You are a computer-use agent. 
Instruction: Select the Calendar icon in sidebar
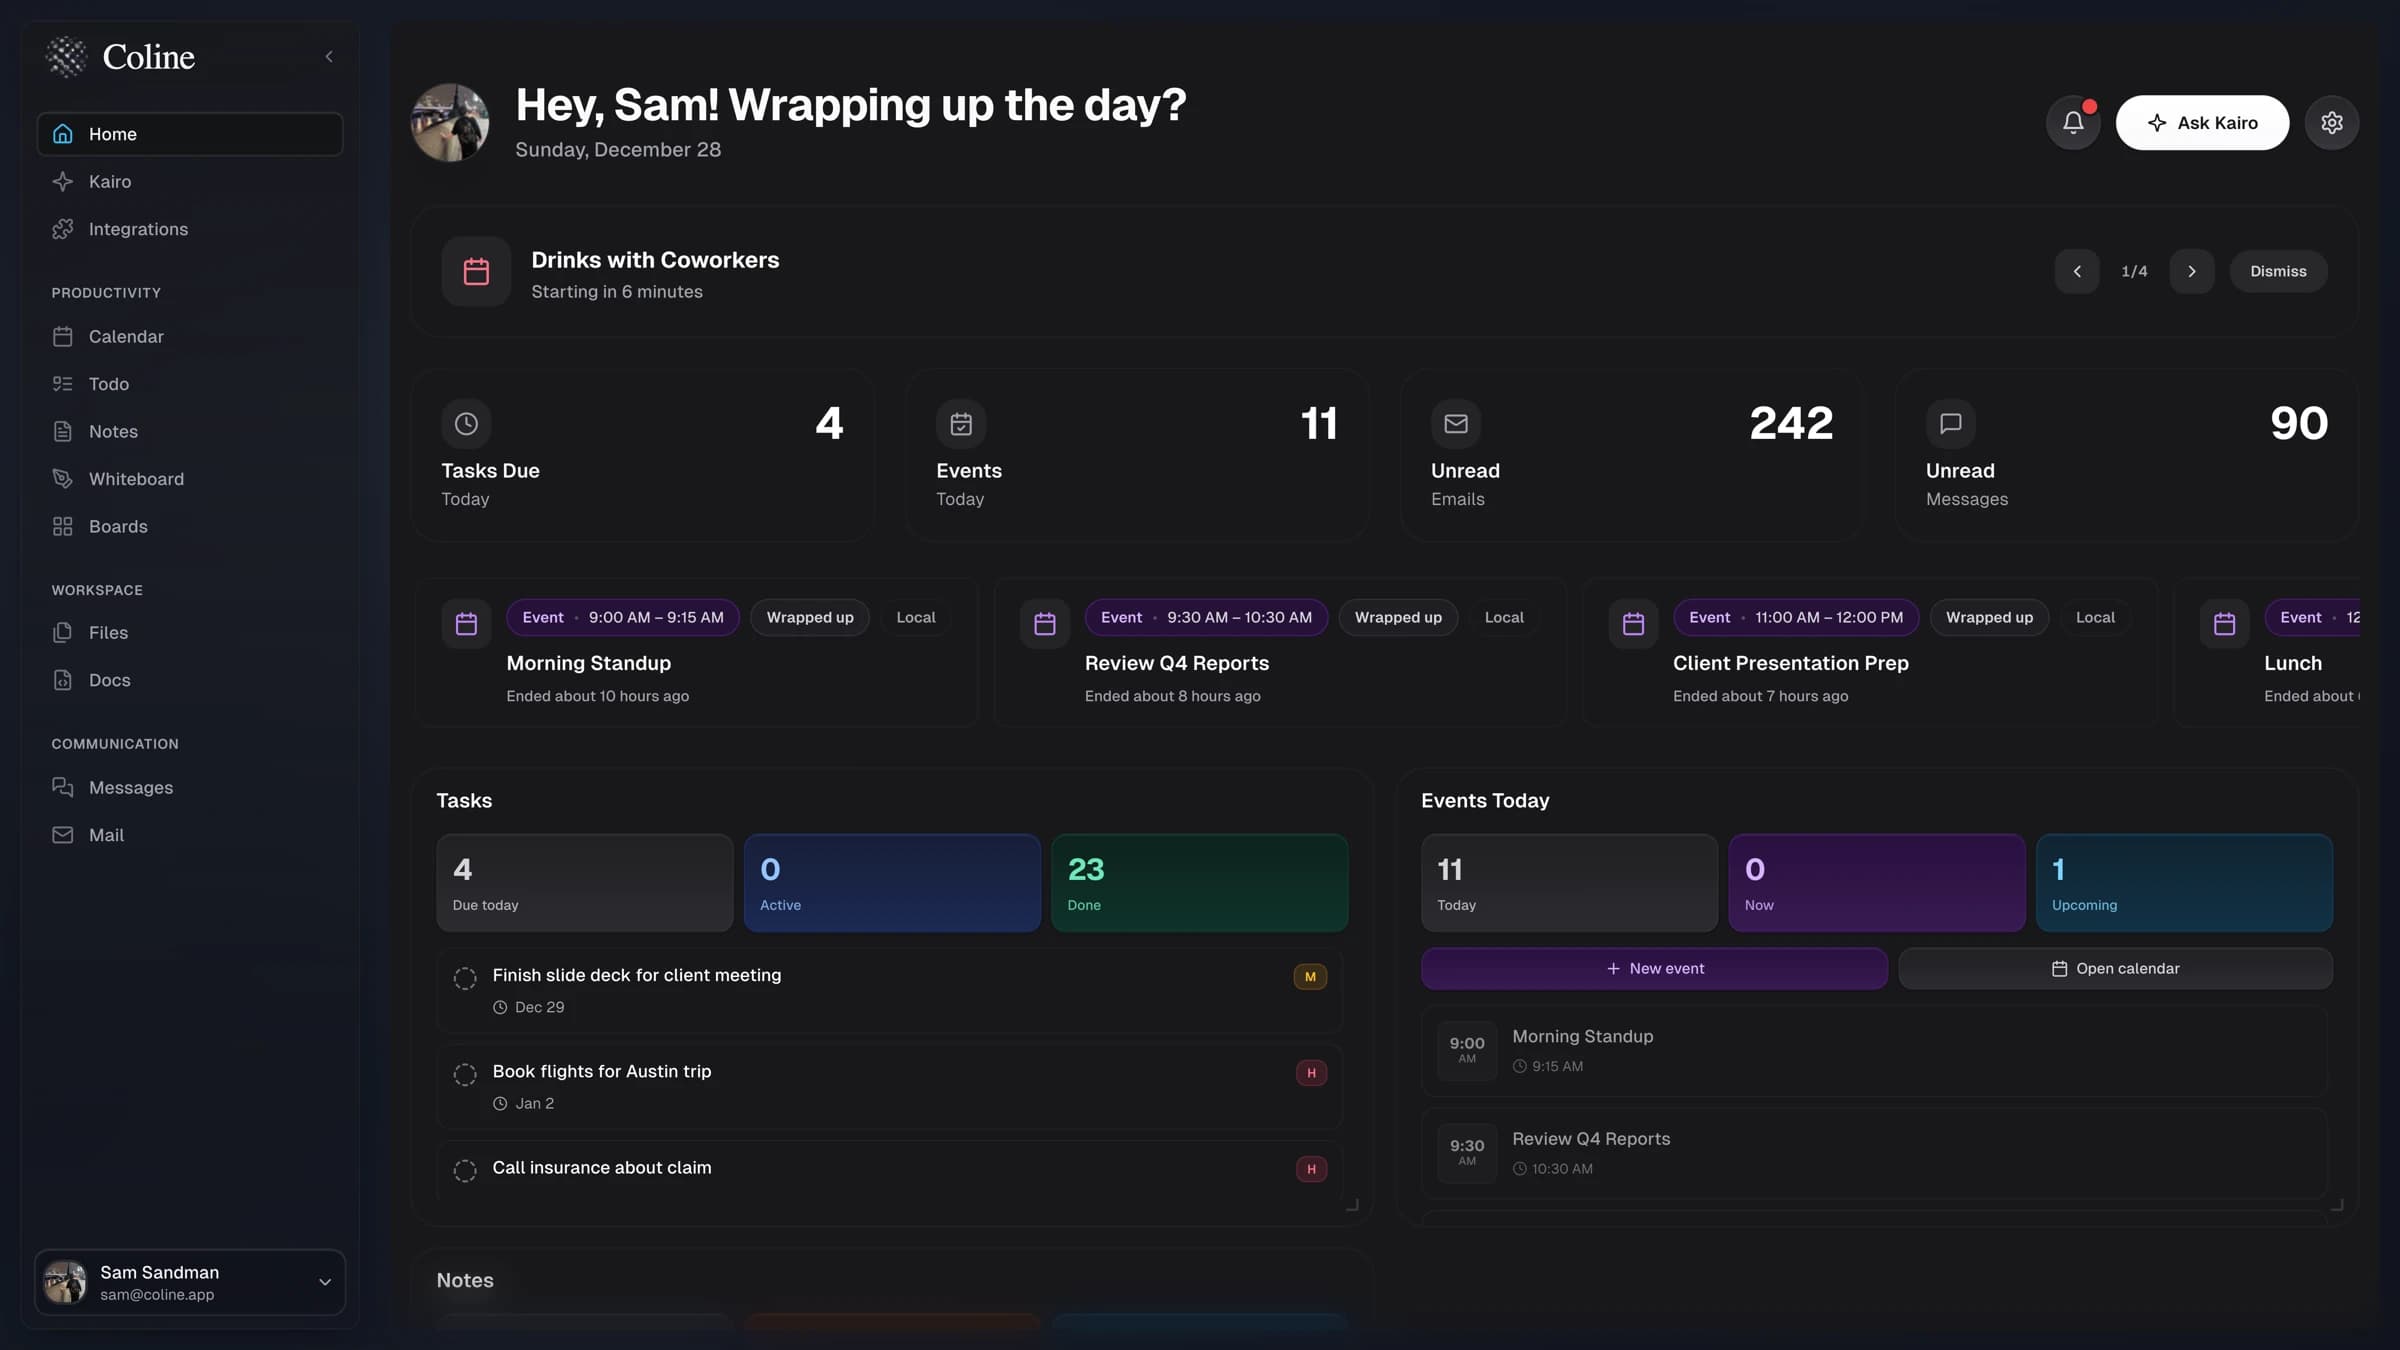[x=63, y=336]
